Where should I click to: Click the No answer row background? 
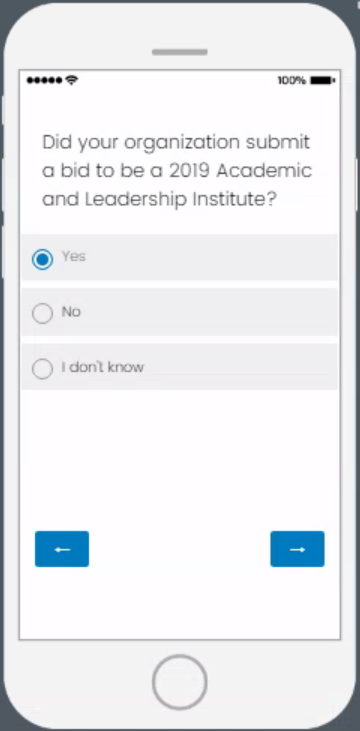tap(180, 312)
